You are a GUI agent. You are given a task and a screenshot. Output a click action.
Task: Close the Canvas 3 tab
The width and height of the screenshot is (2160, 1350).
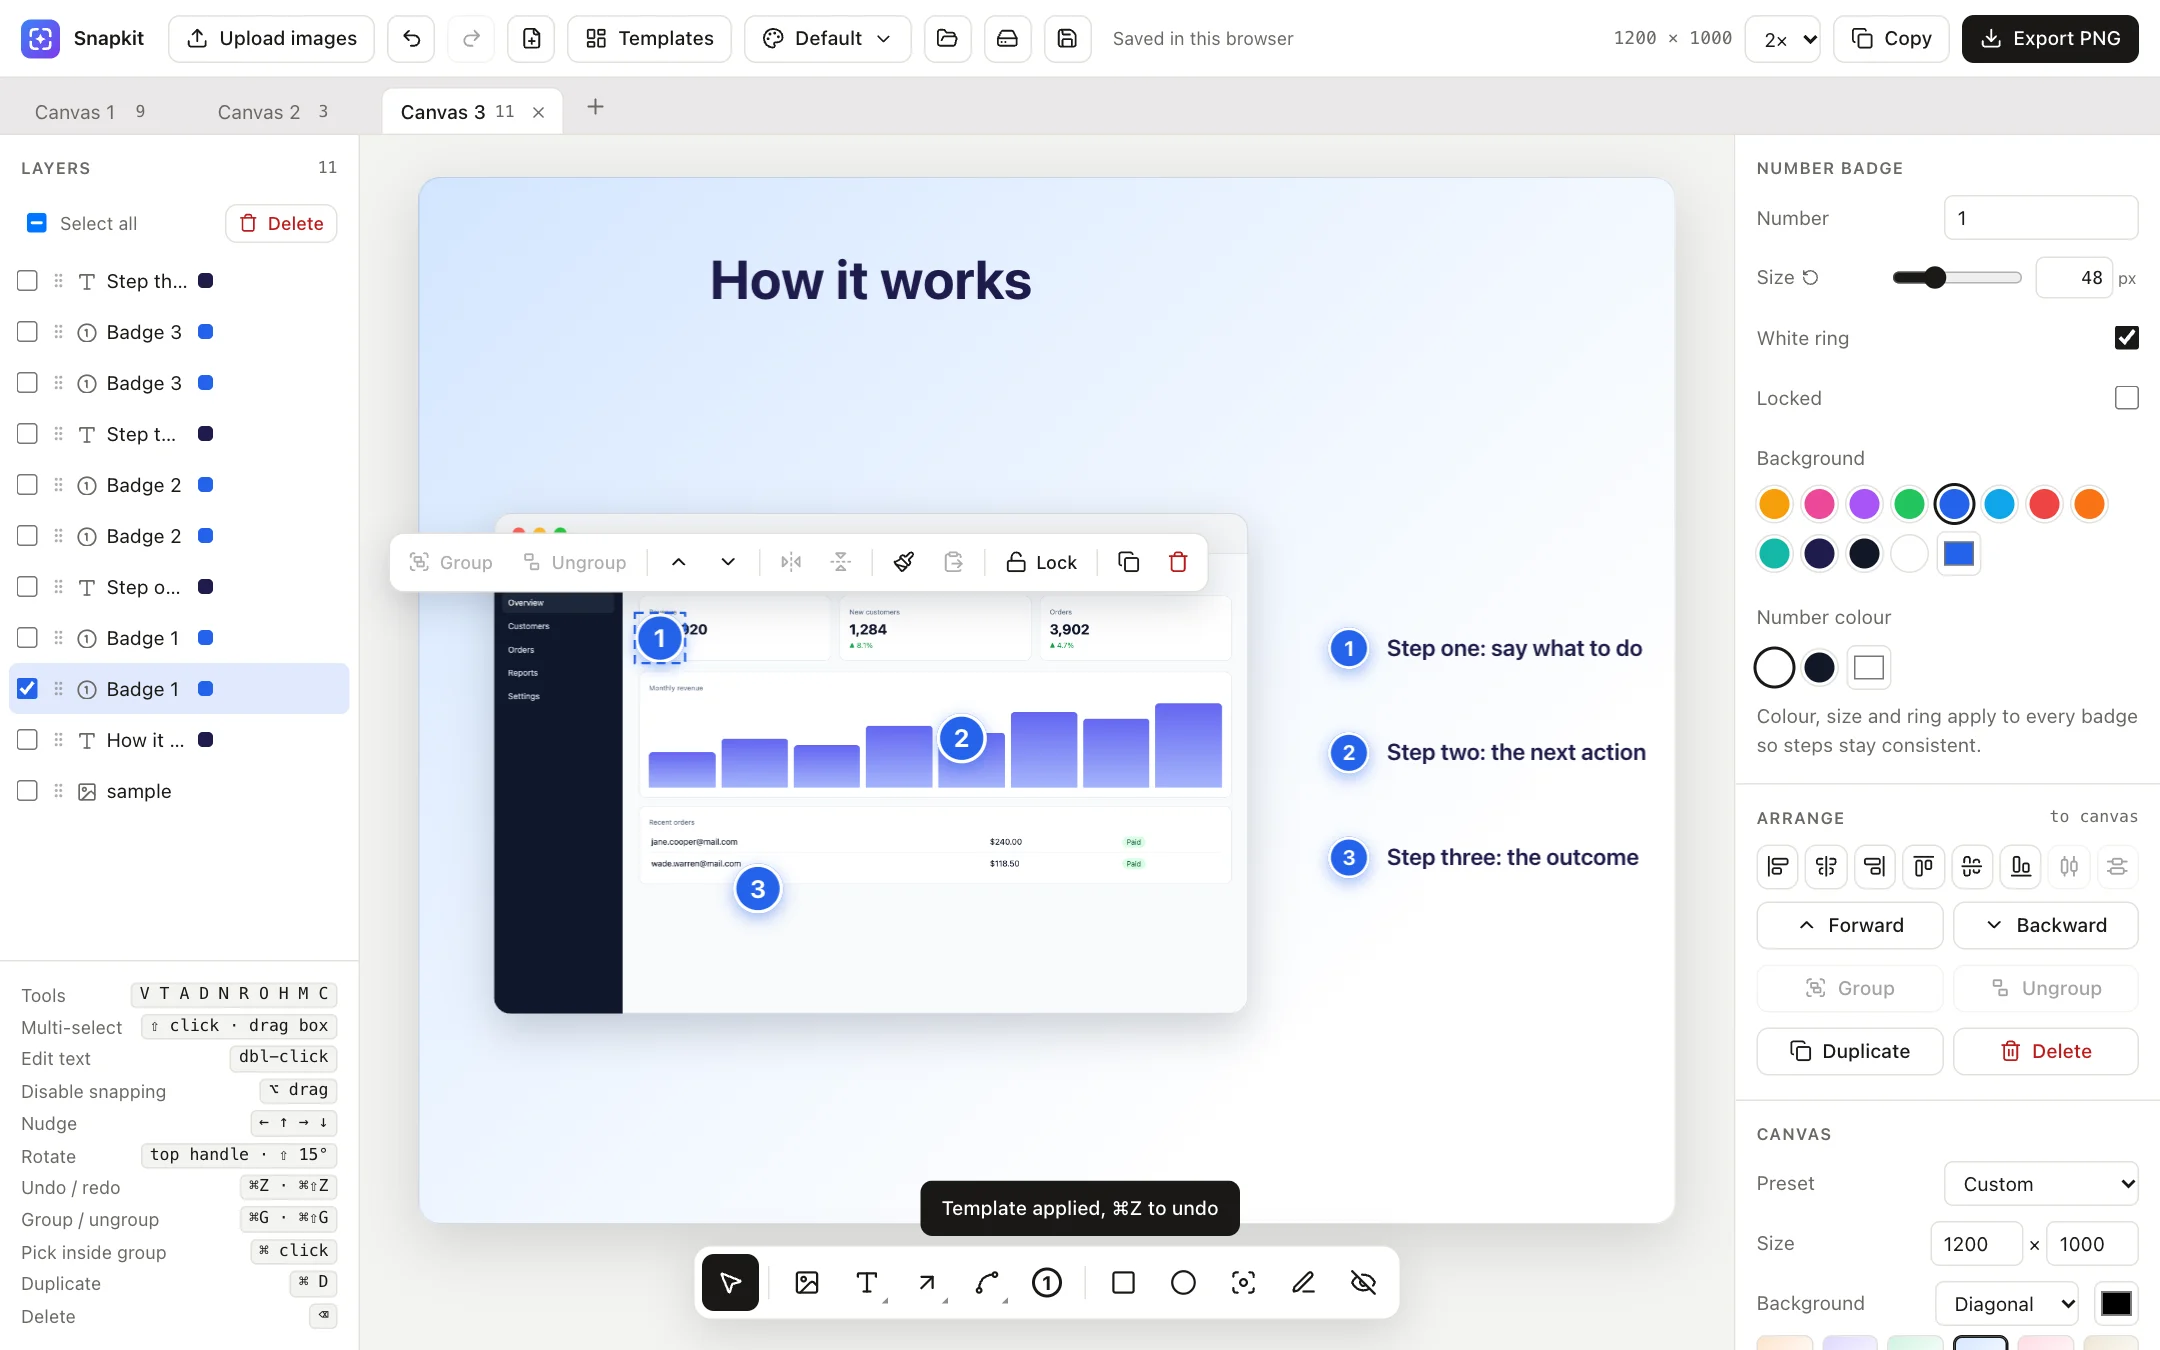coord(538,112)
